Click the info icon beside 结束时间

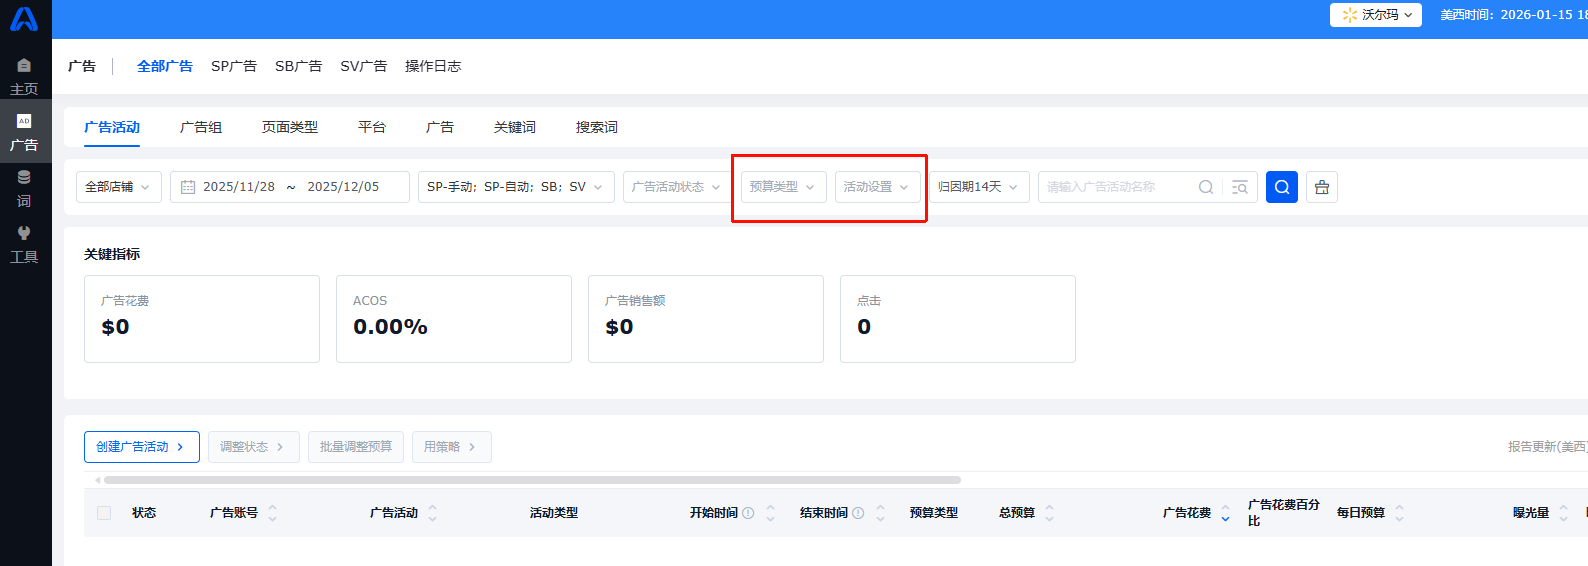858,513
